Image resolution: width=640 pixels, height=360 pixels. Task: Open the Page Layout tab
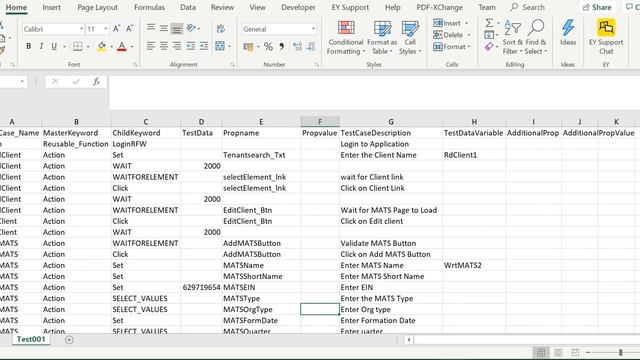click(x=97, y=7)
